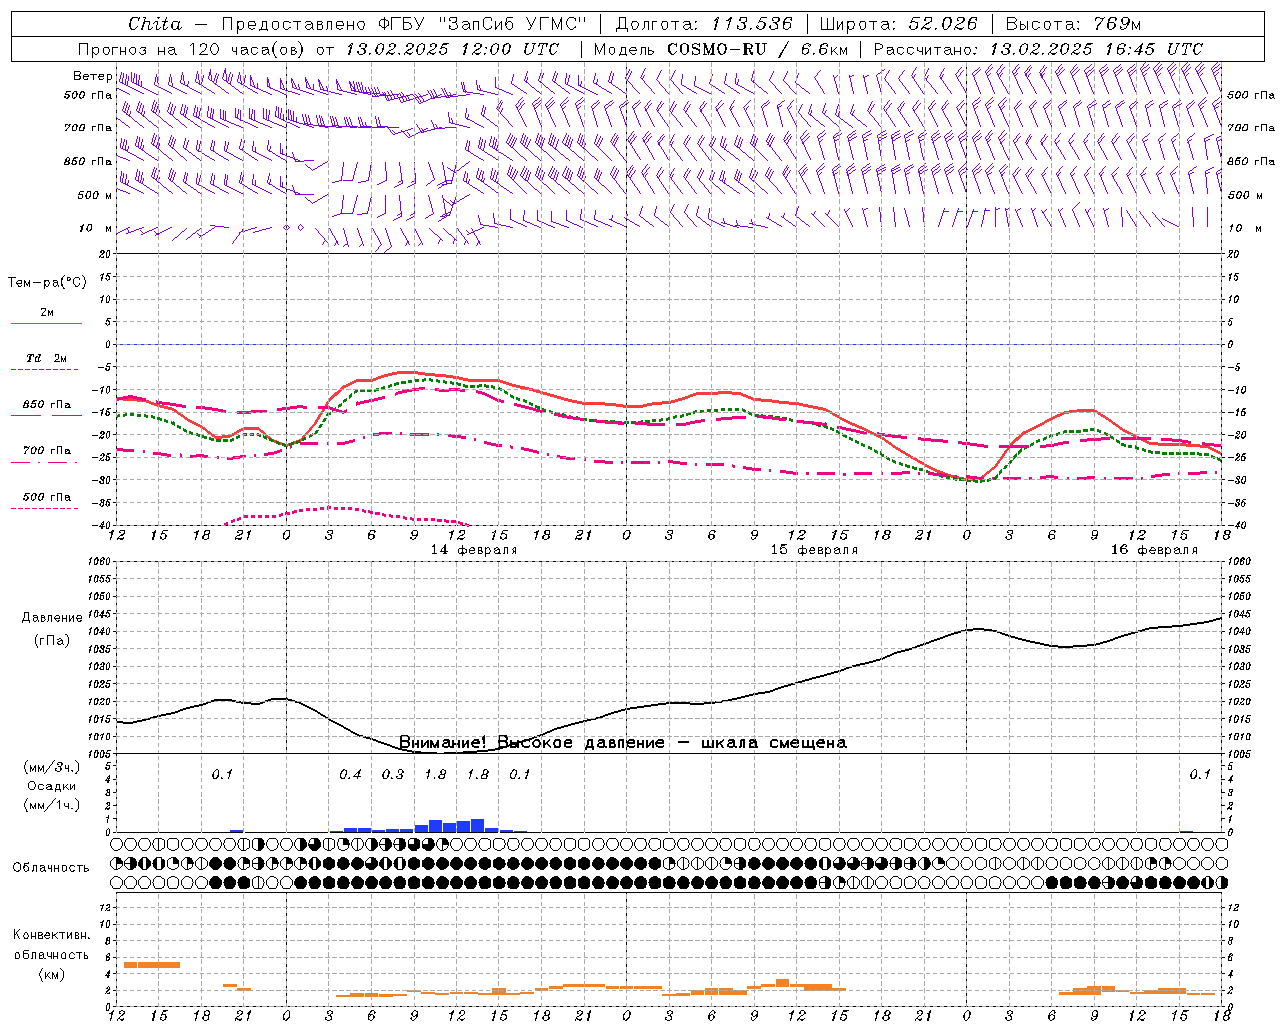The height and width of the screenshot is (1024, 1280).
Task: Click "Прогноз на 120 часа(ов)" forecast text
Action: (193, 49)
